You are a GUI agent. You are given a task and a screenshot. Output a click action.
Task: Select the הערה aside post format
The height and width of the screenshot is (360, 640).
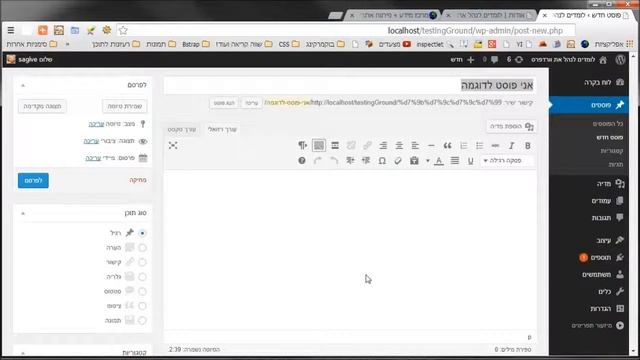tap(142, 248)
